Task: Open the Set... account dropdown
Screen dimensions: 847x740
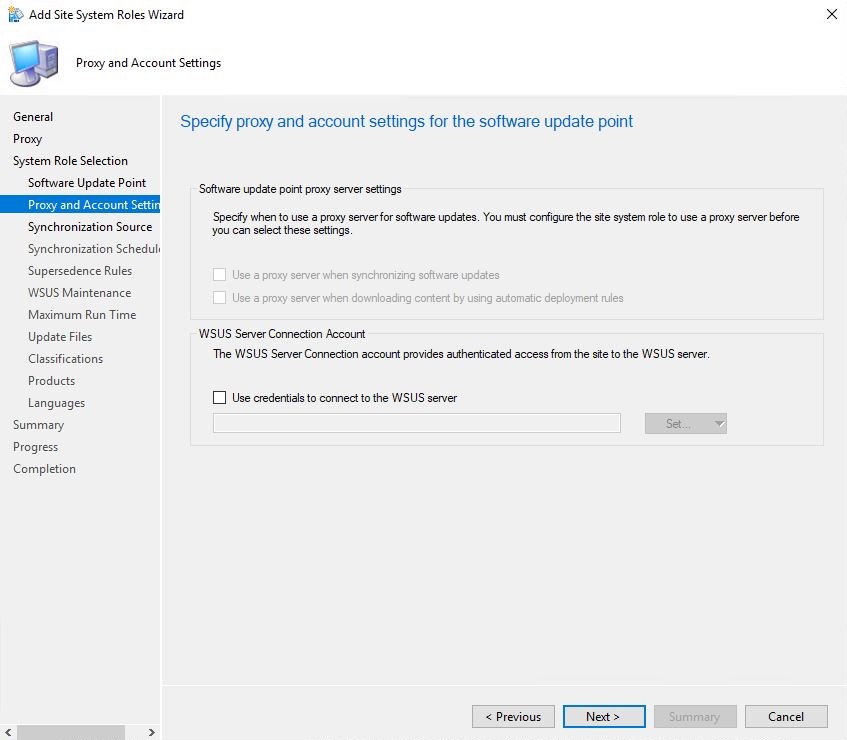Action: tap(686, 423)
